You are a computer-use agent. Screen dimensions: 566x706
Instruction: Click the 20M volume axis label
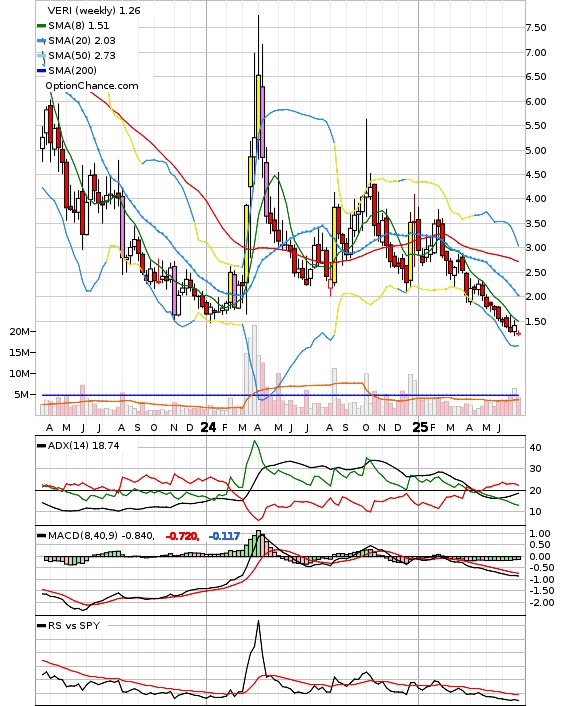tap(19, 331)
